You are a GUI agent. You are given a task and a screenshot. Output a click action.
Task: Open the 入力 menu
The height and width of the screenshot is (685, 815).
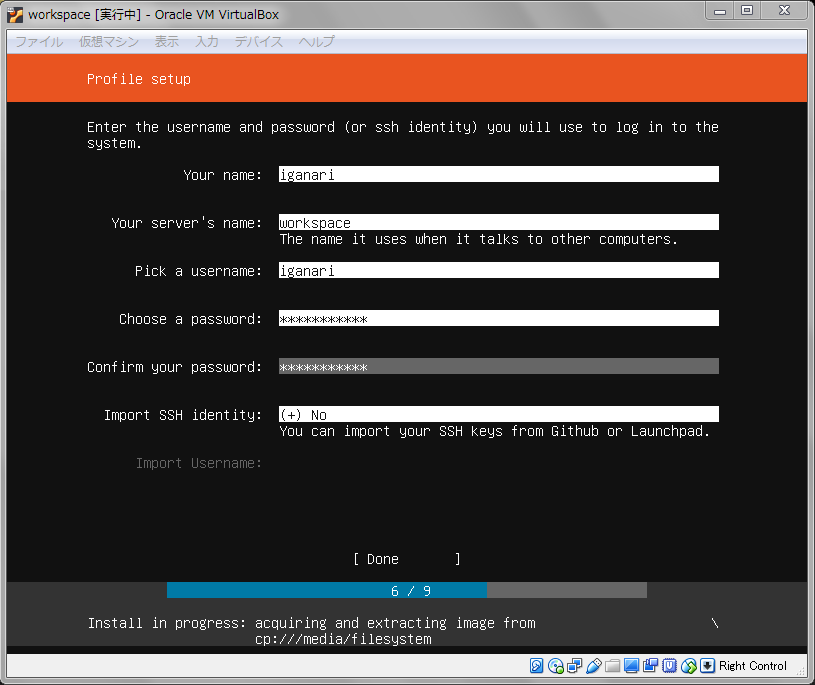[207, 41]
